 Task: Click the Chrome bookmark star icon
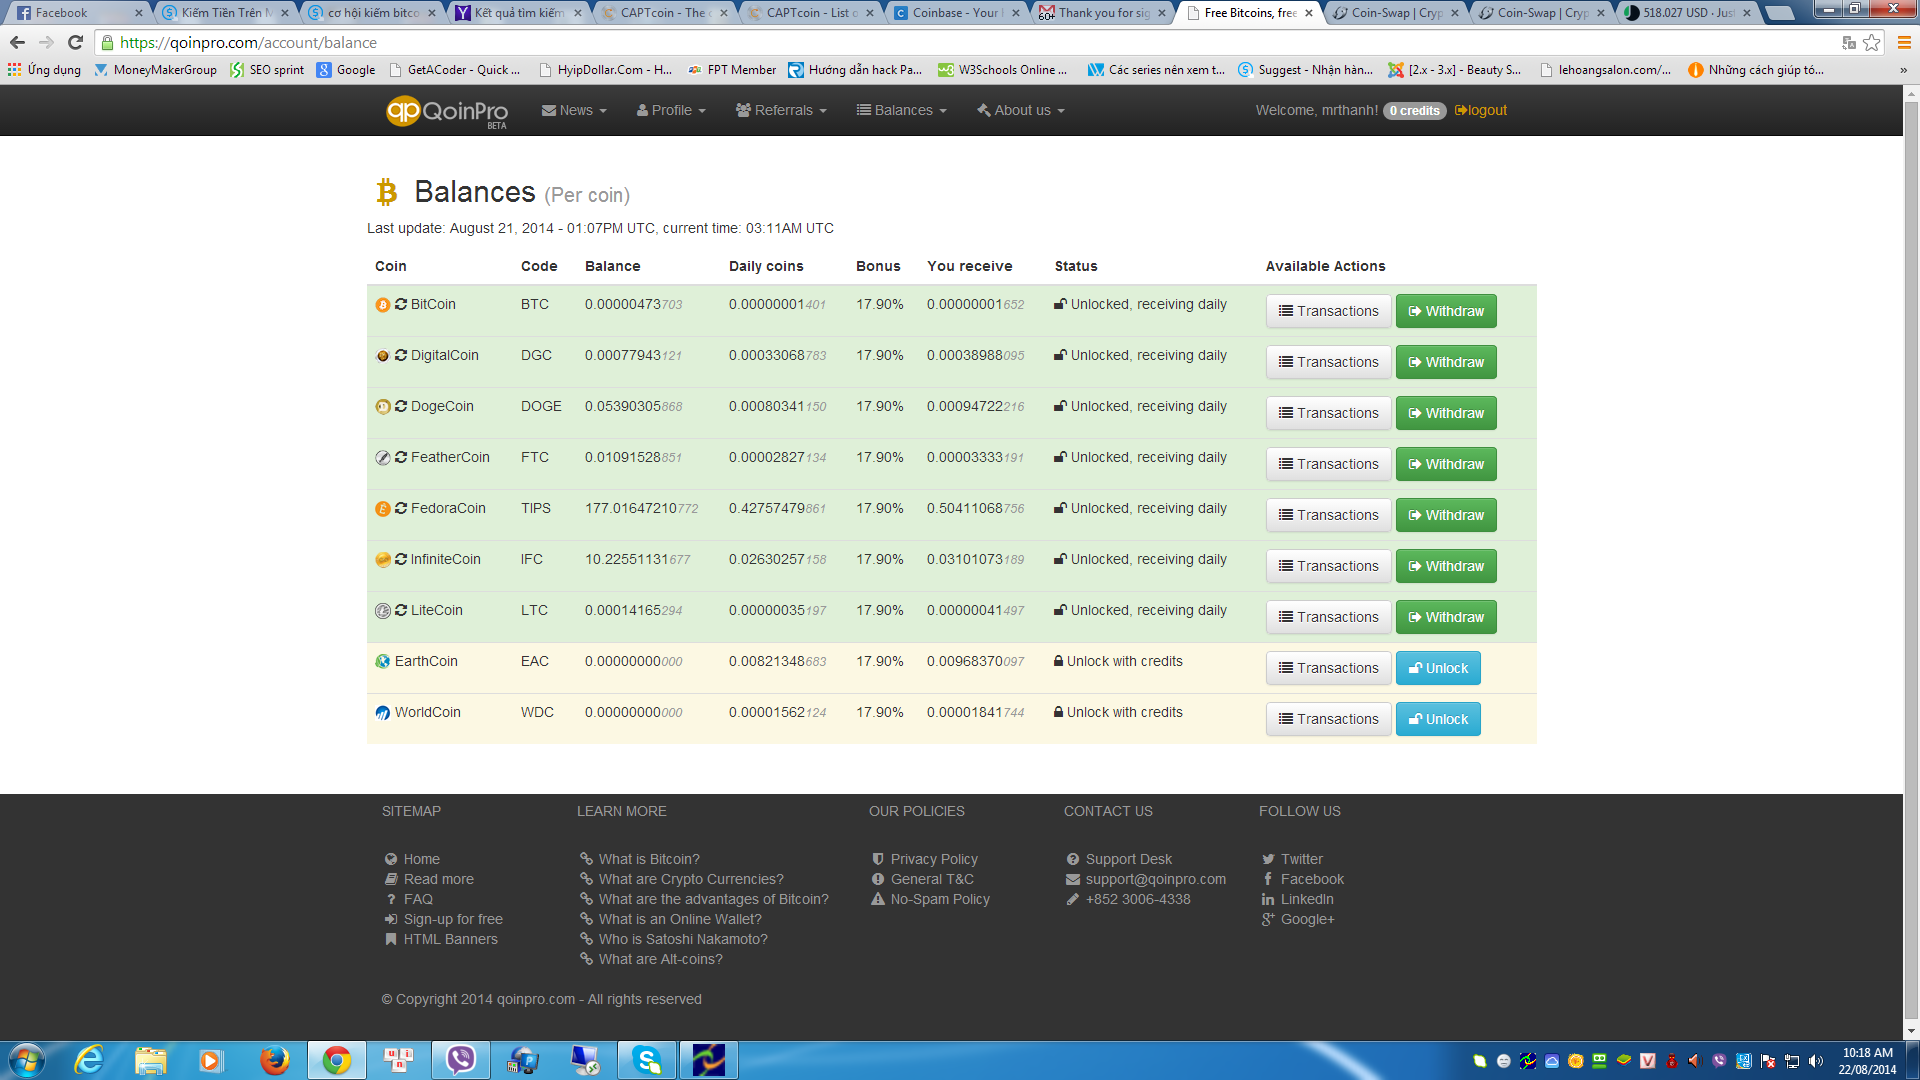[1872, 43]
